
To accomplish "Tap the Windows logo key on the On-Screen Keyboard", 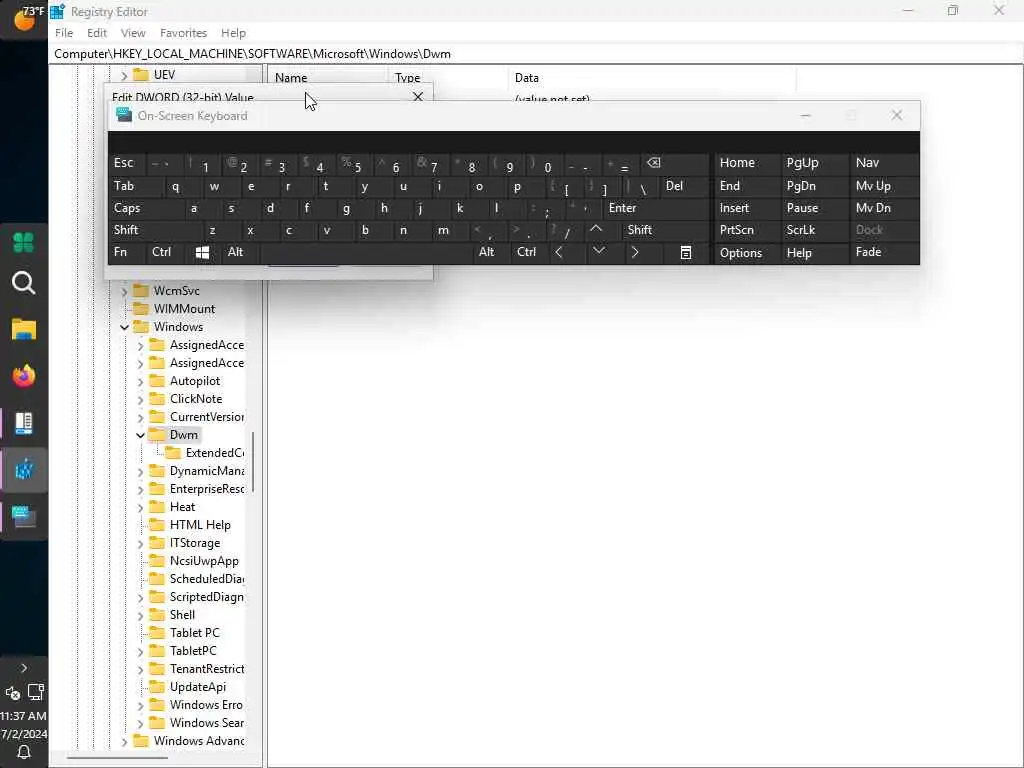I will point(202,253).
